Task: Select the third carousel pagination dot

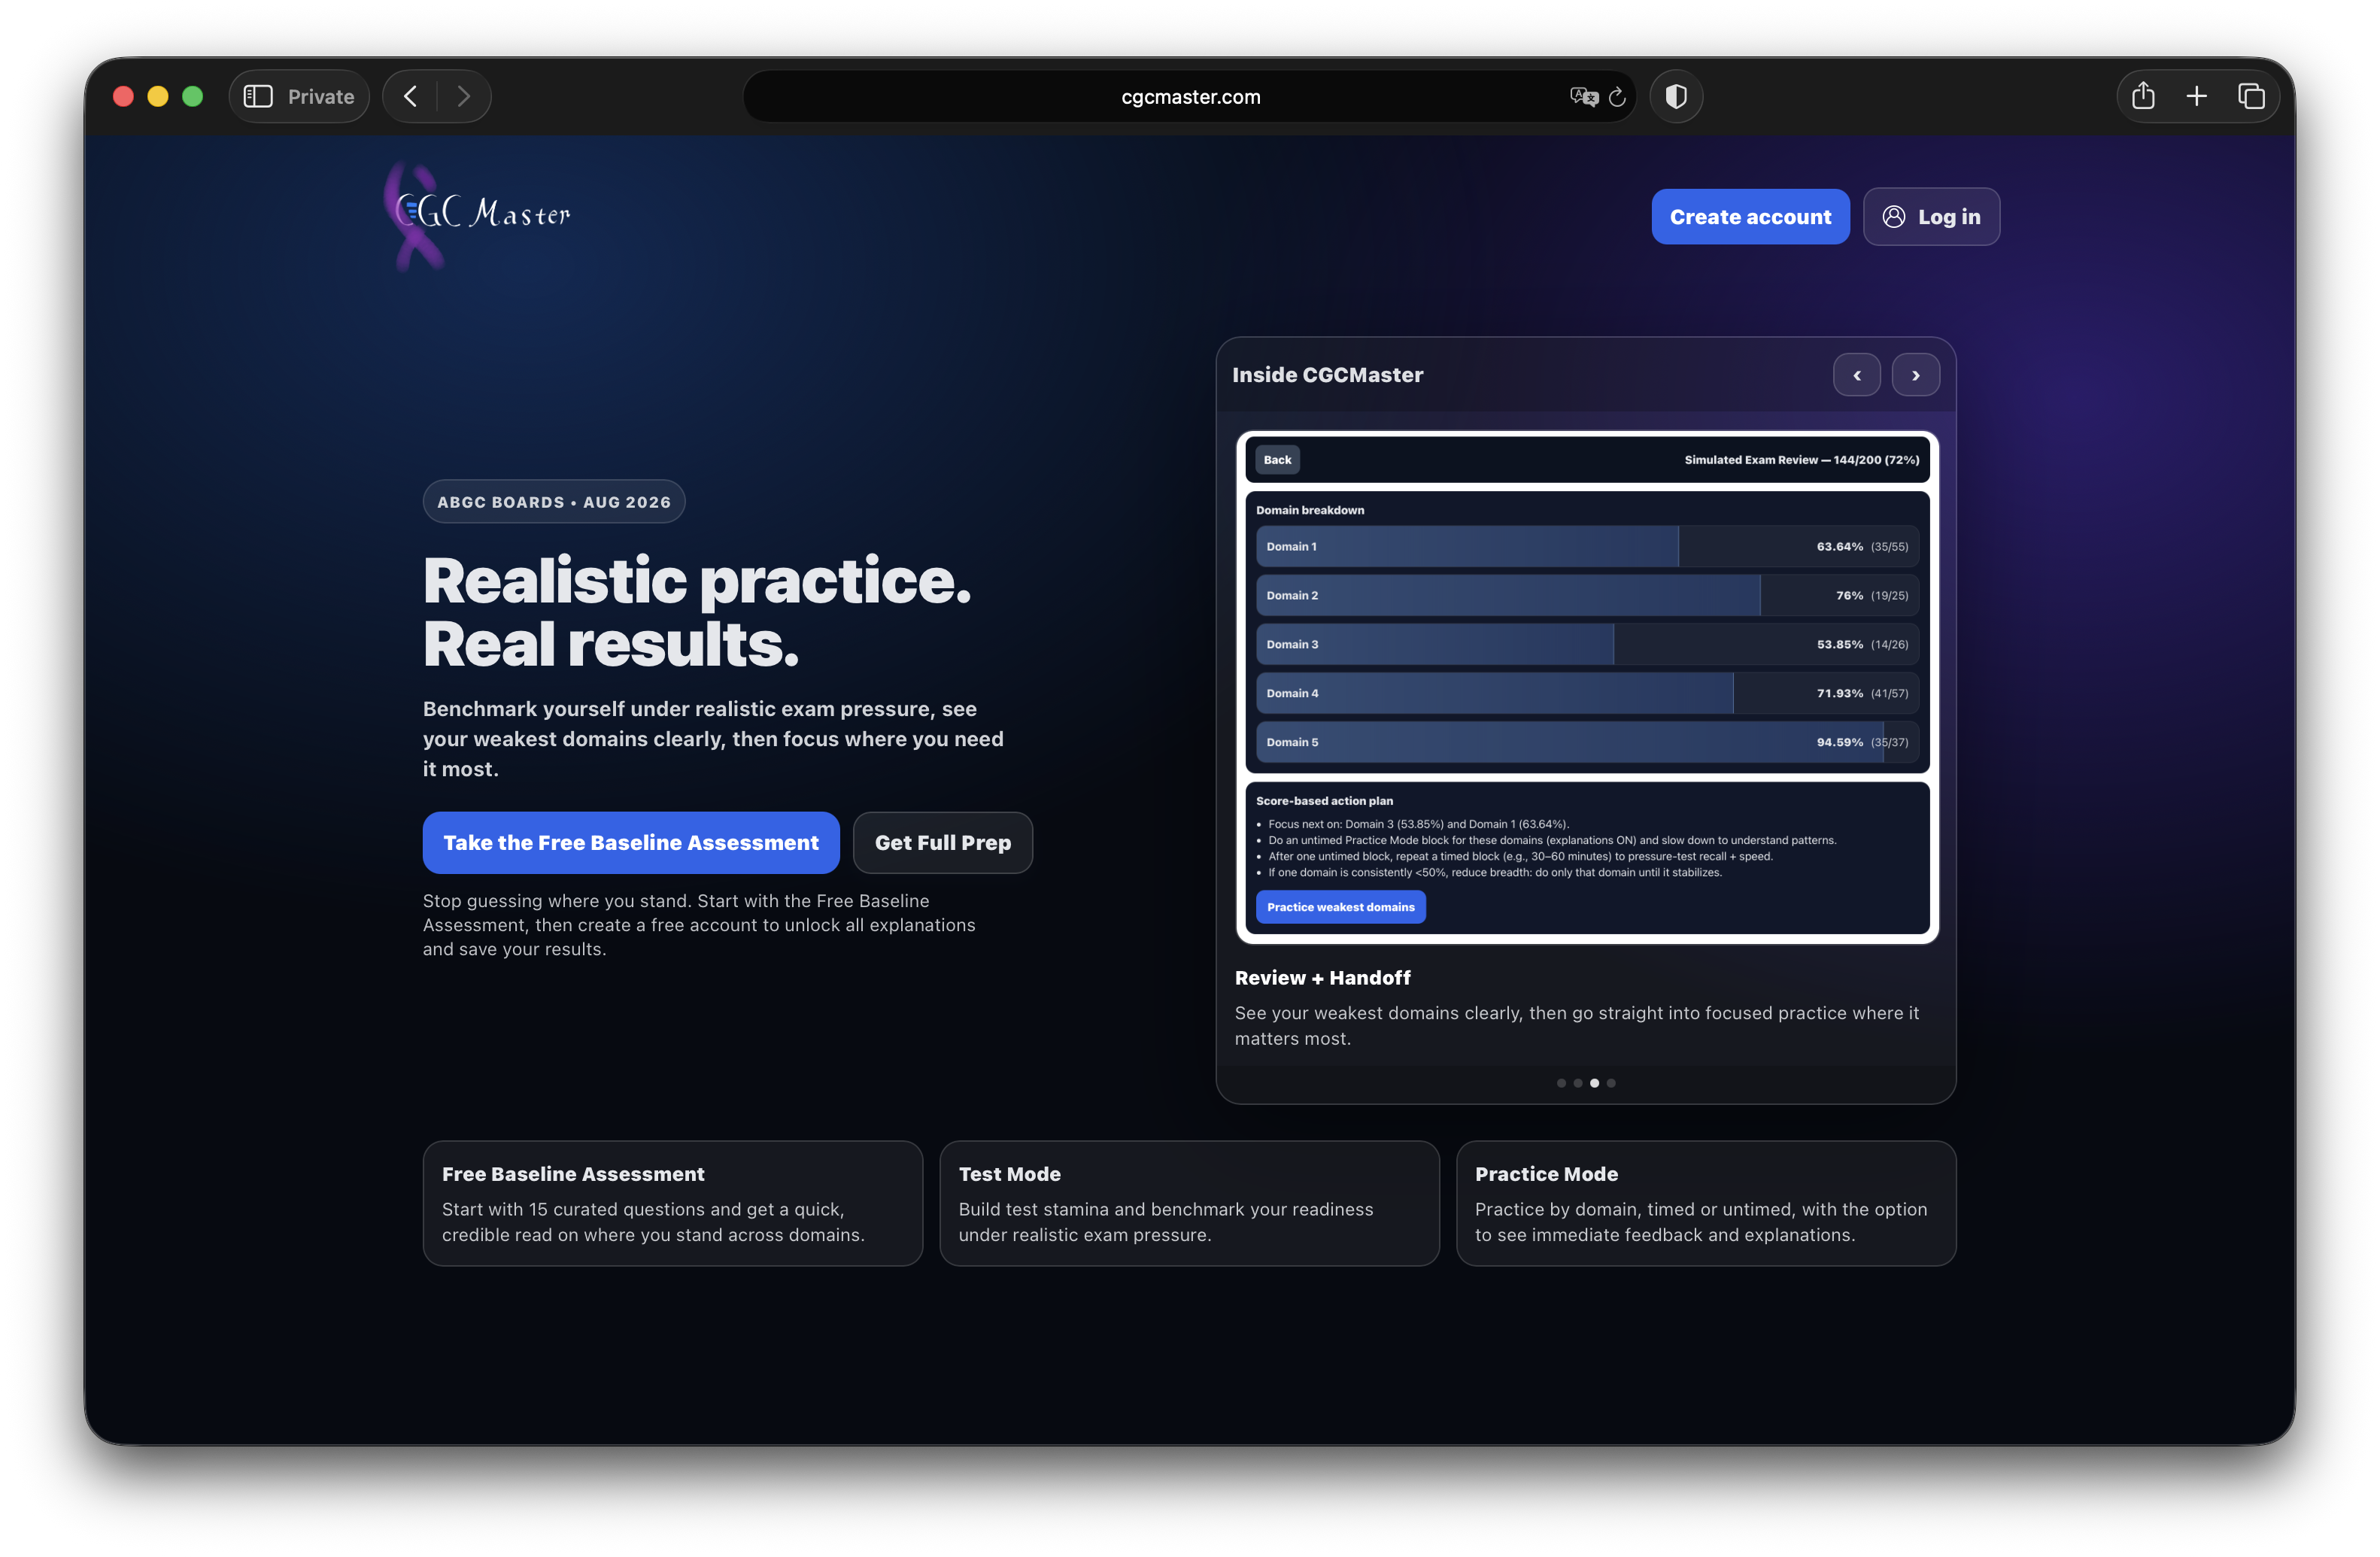Action: coord(1594,1083)
